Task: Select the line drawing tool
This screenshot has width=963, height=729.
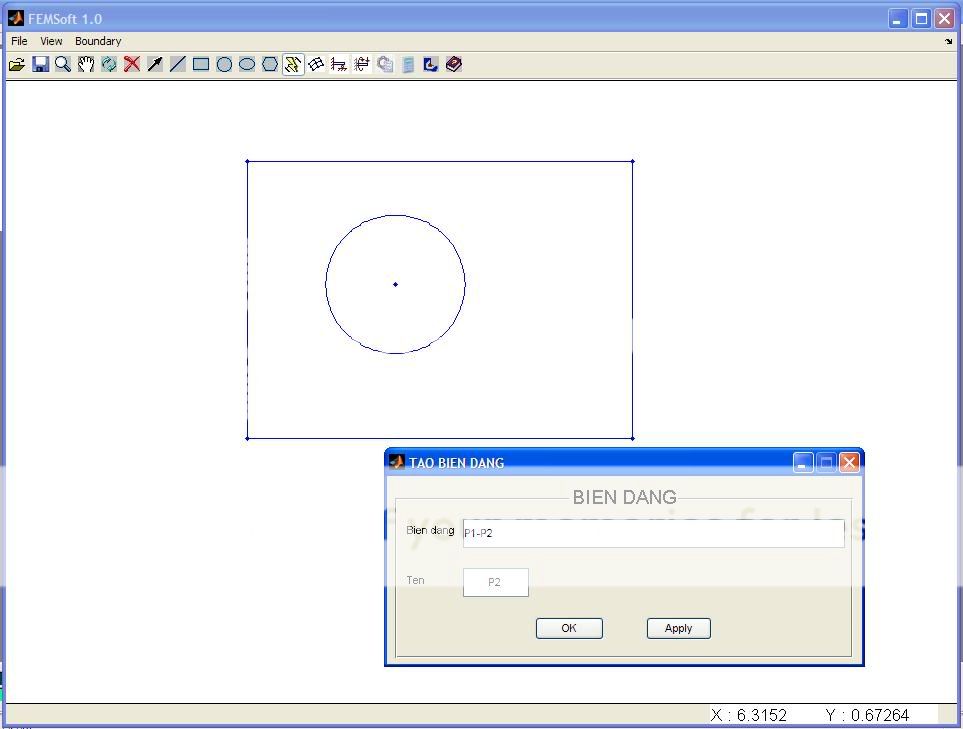Action: [178, 65]
